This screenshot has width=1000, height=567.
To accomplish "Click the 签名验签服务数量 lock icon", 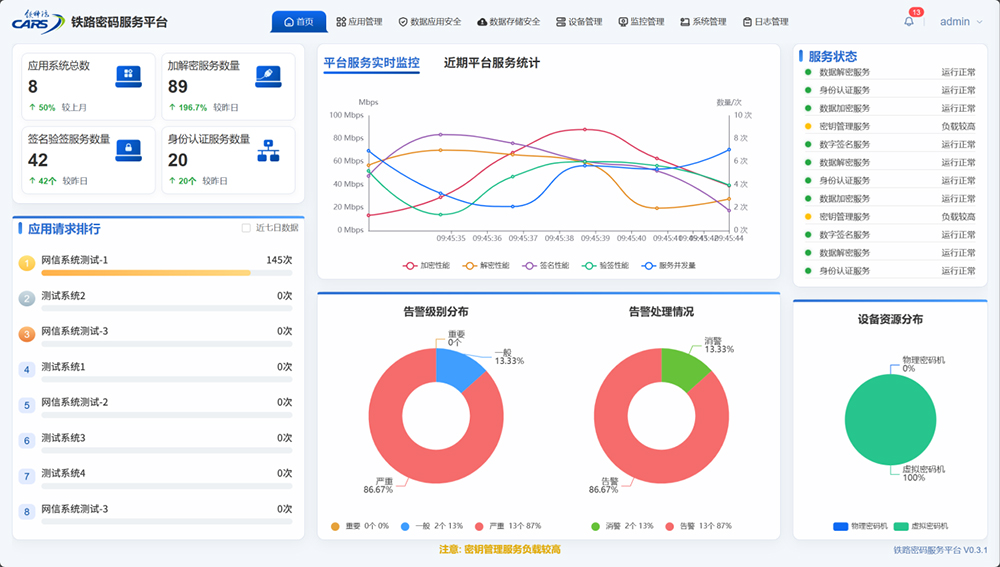I will 126,149.
